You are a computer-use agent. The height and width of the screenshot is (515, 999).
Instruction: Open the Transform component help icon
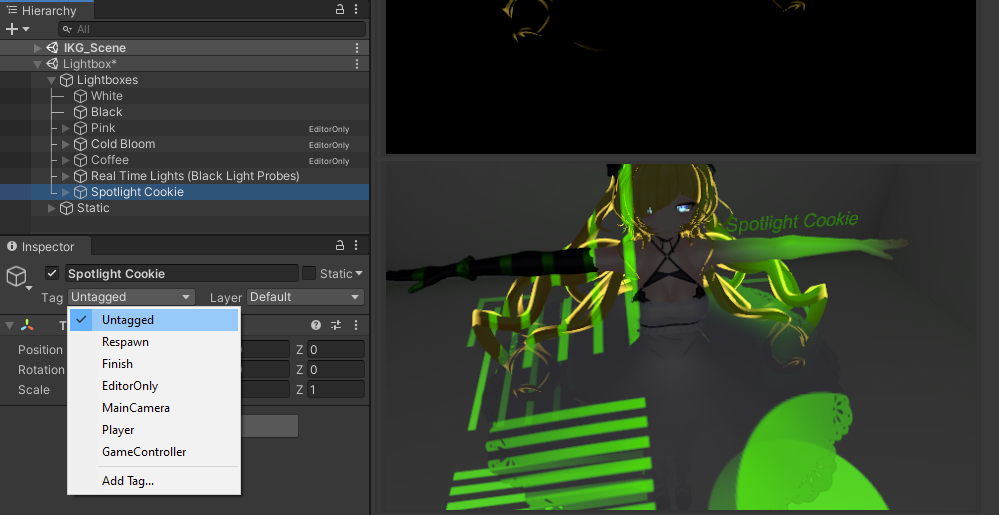point(316,325)
